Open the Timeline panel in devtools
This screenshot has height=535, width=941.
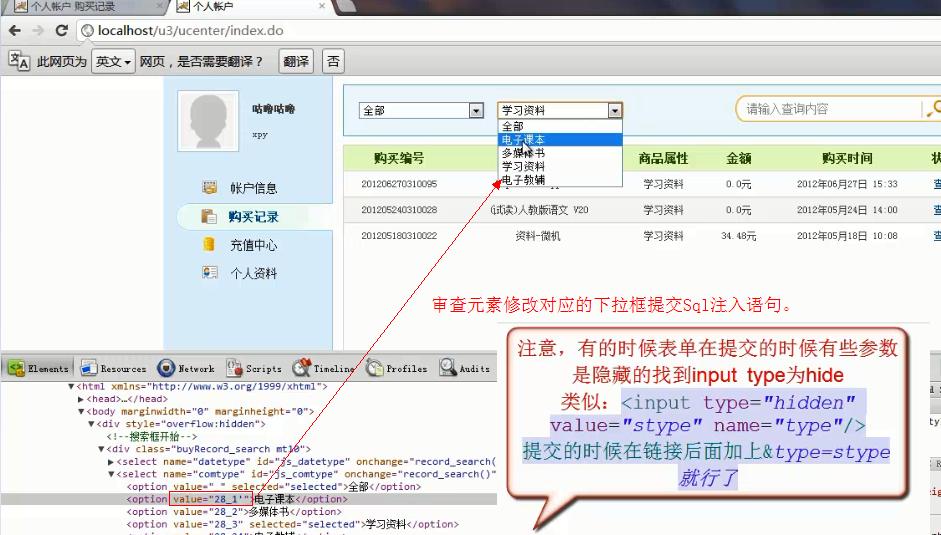click(x=323, y=368)
